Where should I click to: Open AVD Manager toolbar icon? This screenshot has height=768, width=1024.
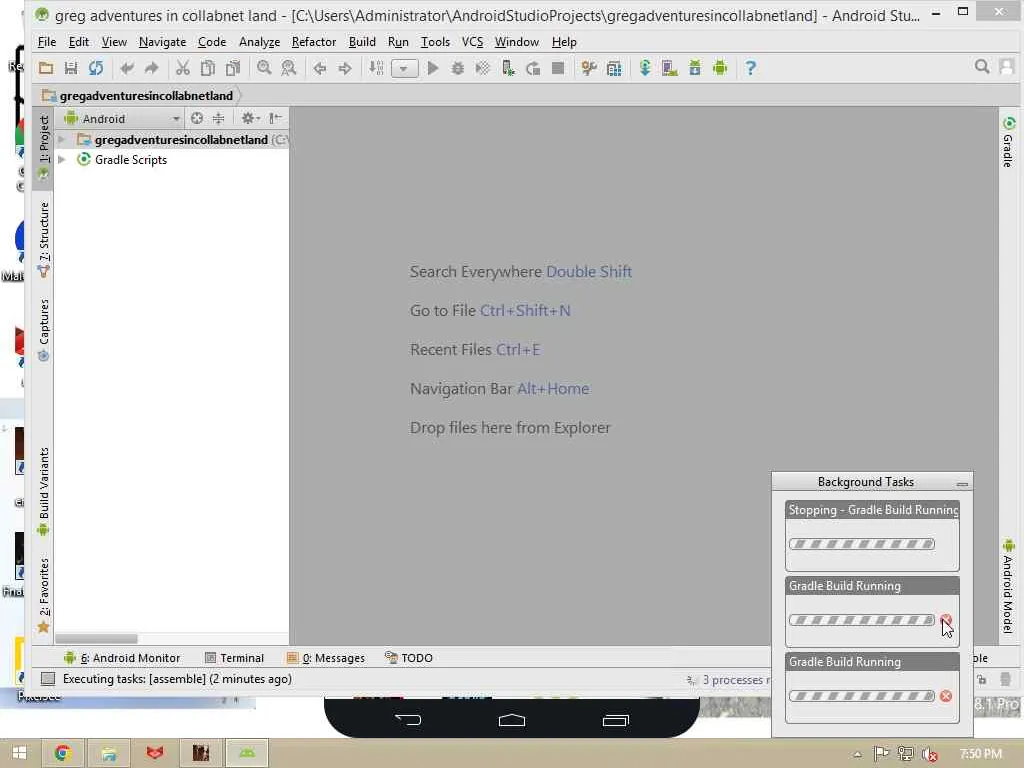(669, 68)
